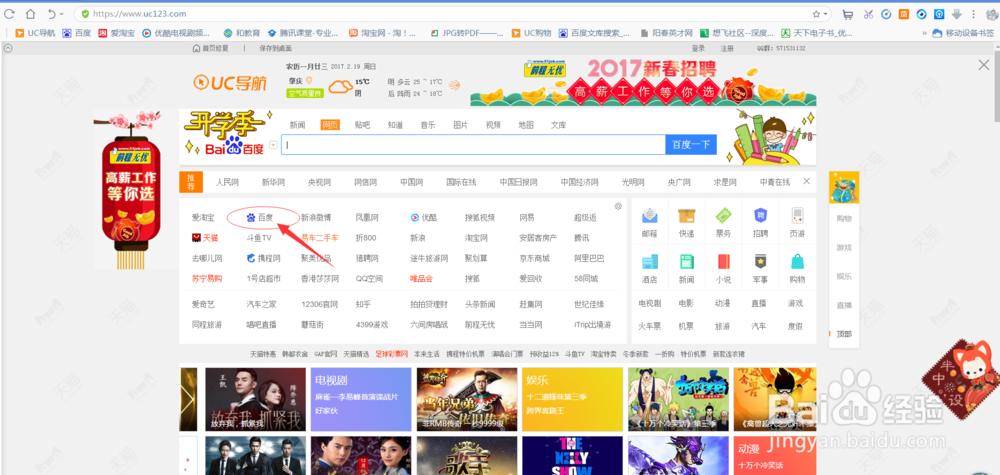Expand the back history dropdown arrow
This screenshot has width=1000, height=475.
tap(61, 14)
